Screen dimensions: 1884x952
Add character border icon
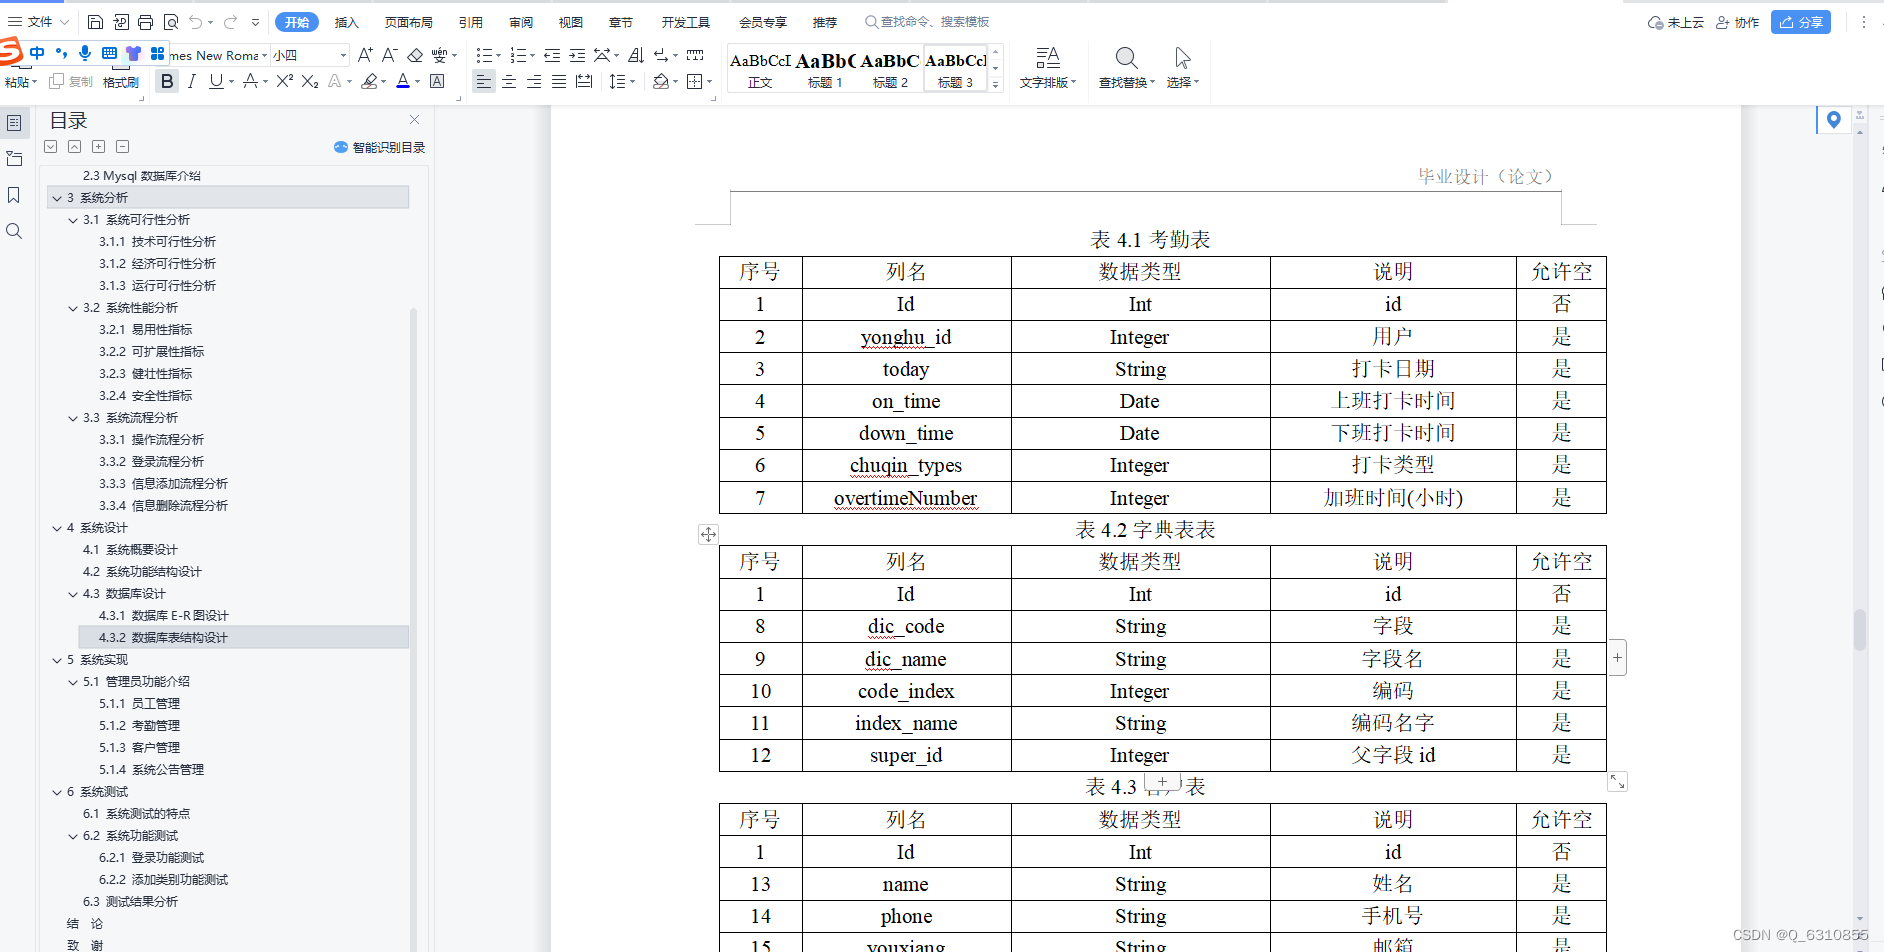(x=437, y=81)
